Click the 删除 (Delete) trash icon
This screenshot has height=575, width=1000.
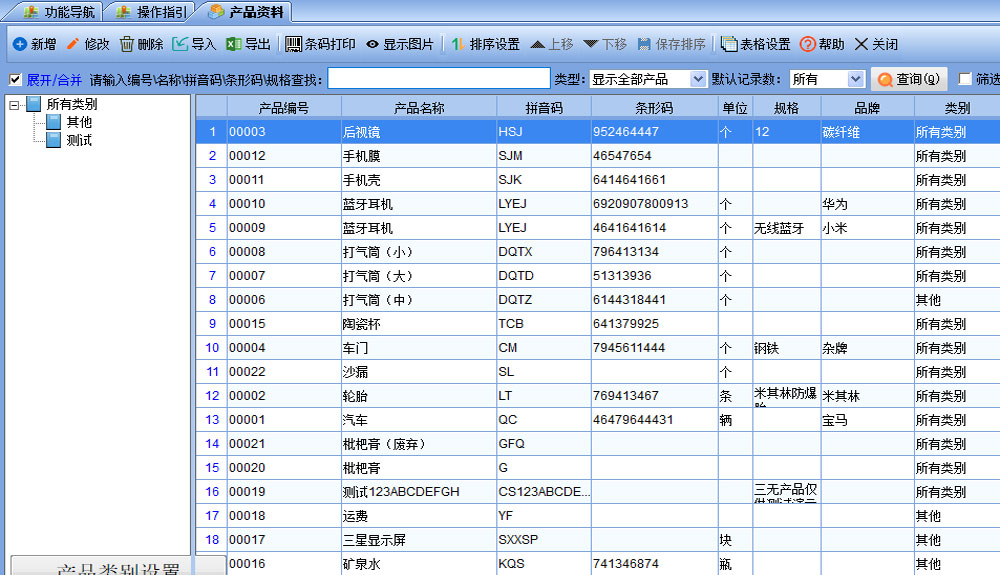[x=127, y=44]
